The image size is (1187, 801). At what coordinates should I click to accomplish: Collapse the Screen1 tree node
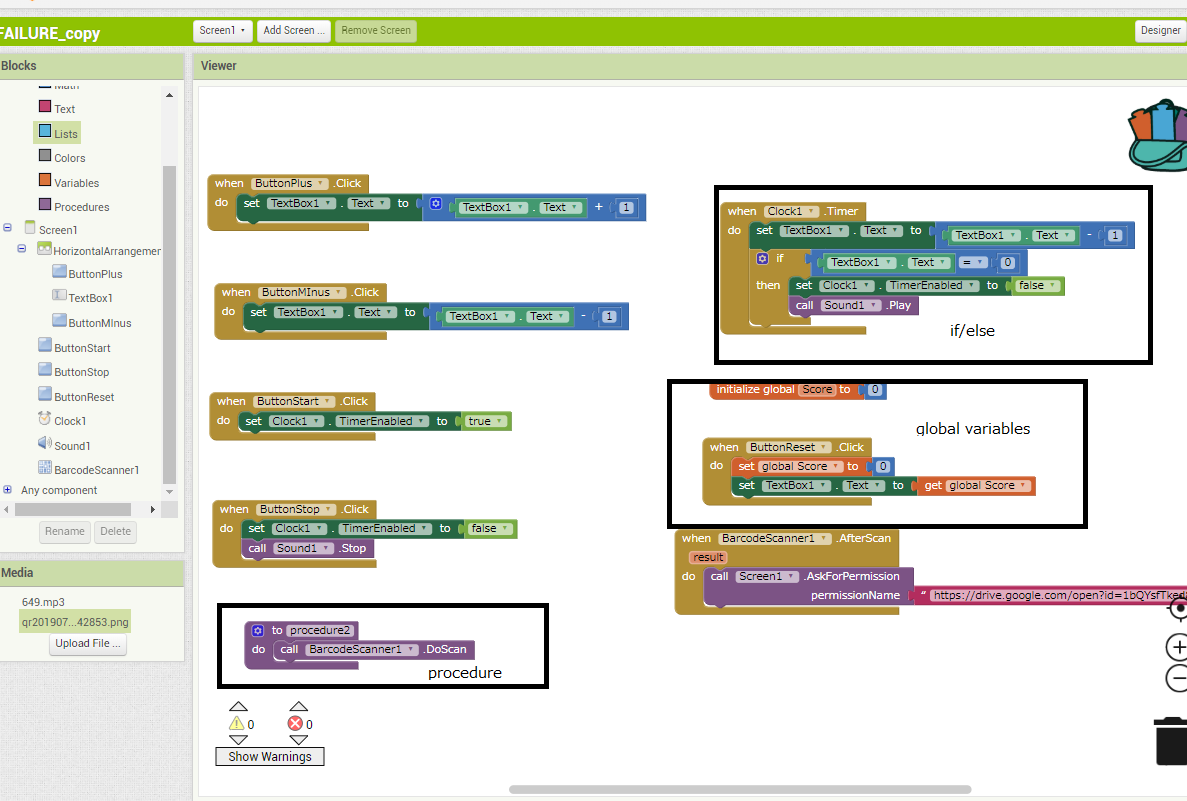tap(8, 229)
